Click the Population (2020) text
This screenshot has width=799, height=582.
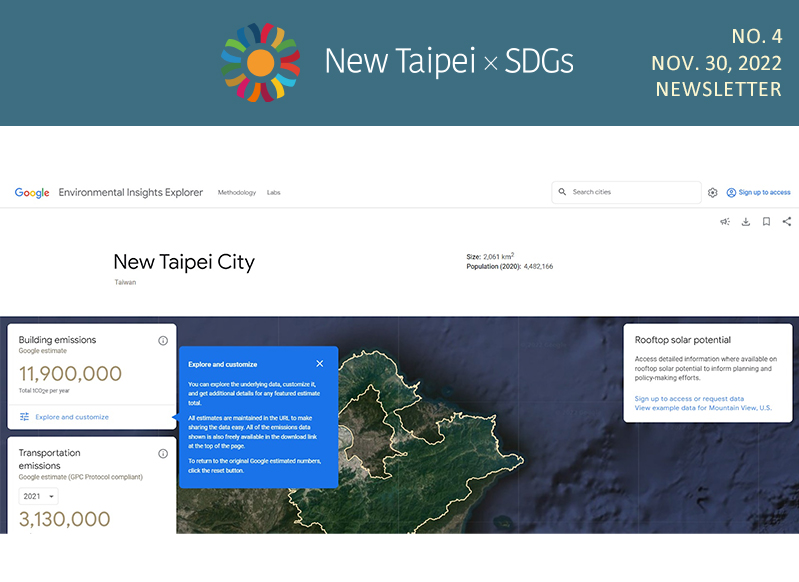pyautogui.click(x=510, y=267)
